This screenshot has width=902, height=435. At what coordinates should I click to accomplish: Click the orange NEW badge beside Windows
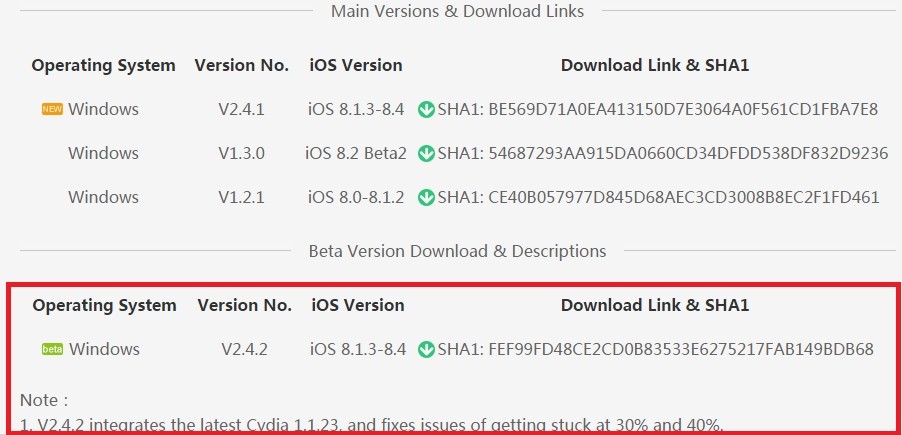(52, 109)
